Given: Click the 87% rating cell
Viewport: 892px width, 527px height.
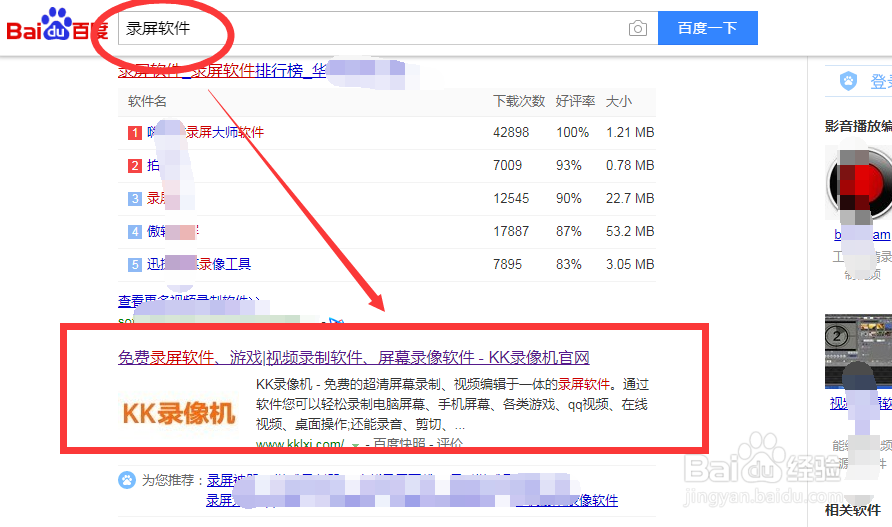Looking at the screenshot, I should (x=569, y=232).
